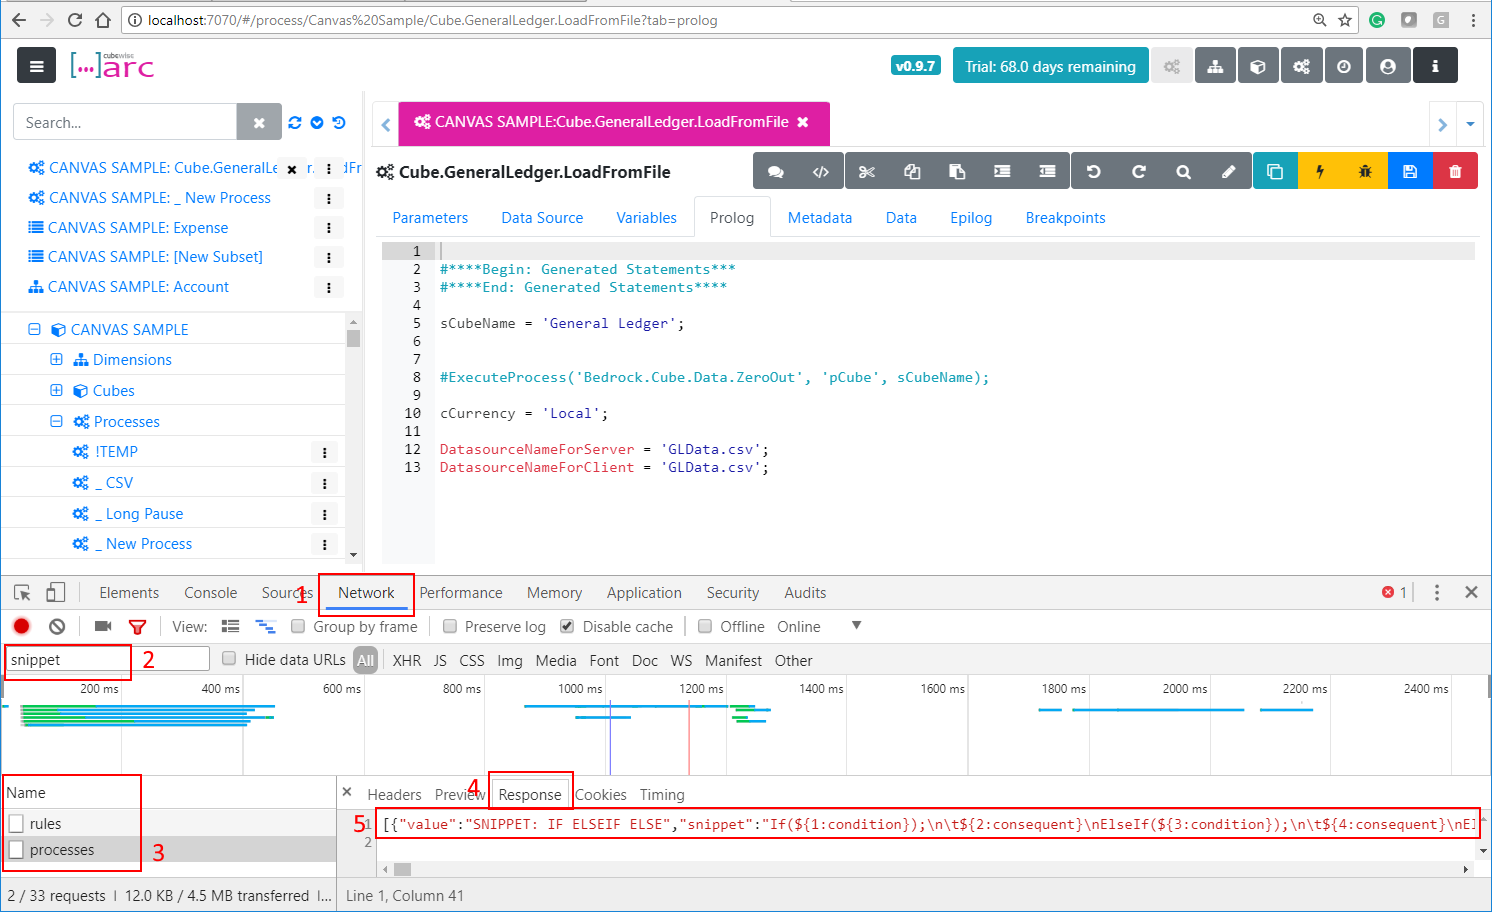This screenshot has height=912, width=1492.
Task: Open the cubes icon in top bar
Action: point(1258,66)
